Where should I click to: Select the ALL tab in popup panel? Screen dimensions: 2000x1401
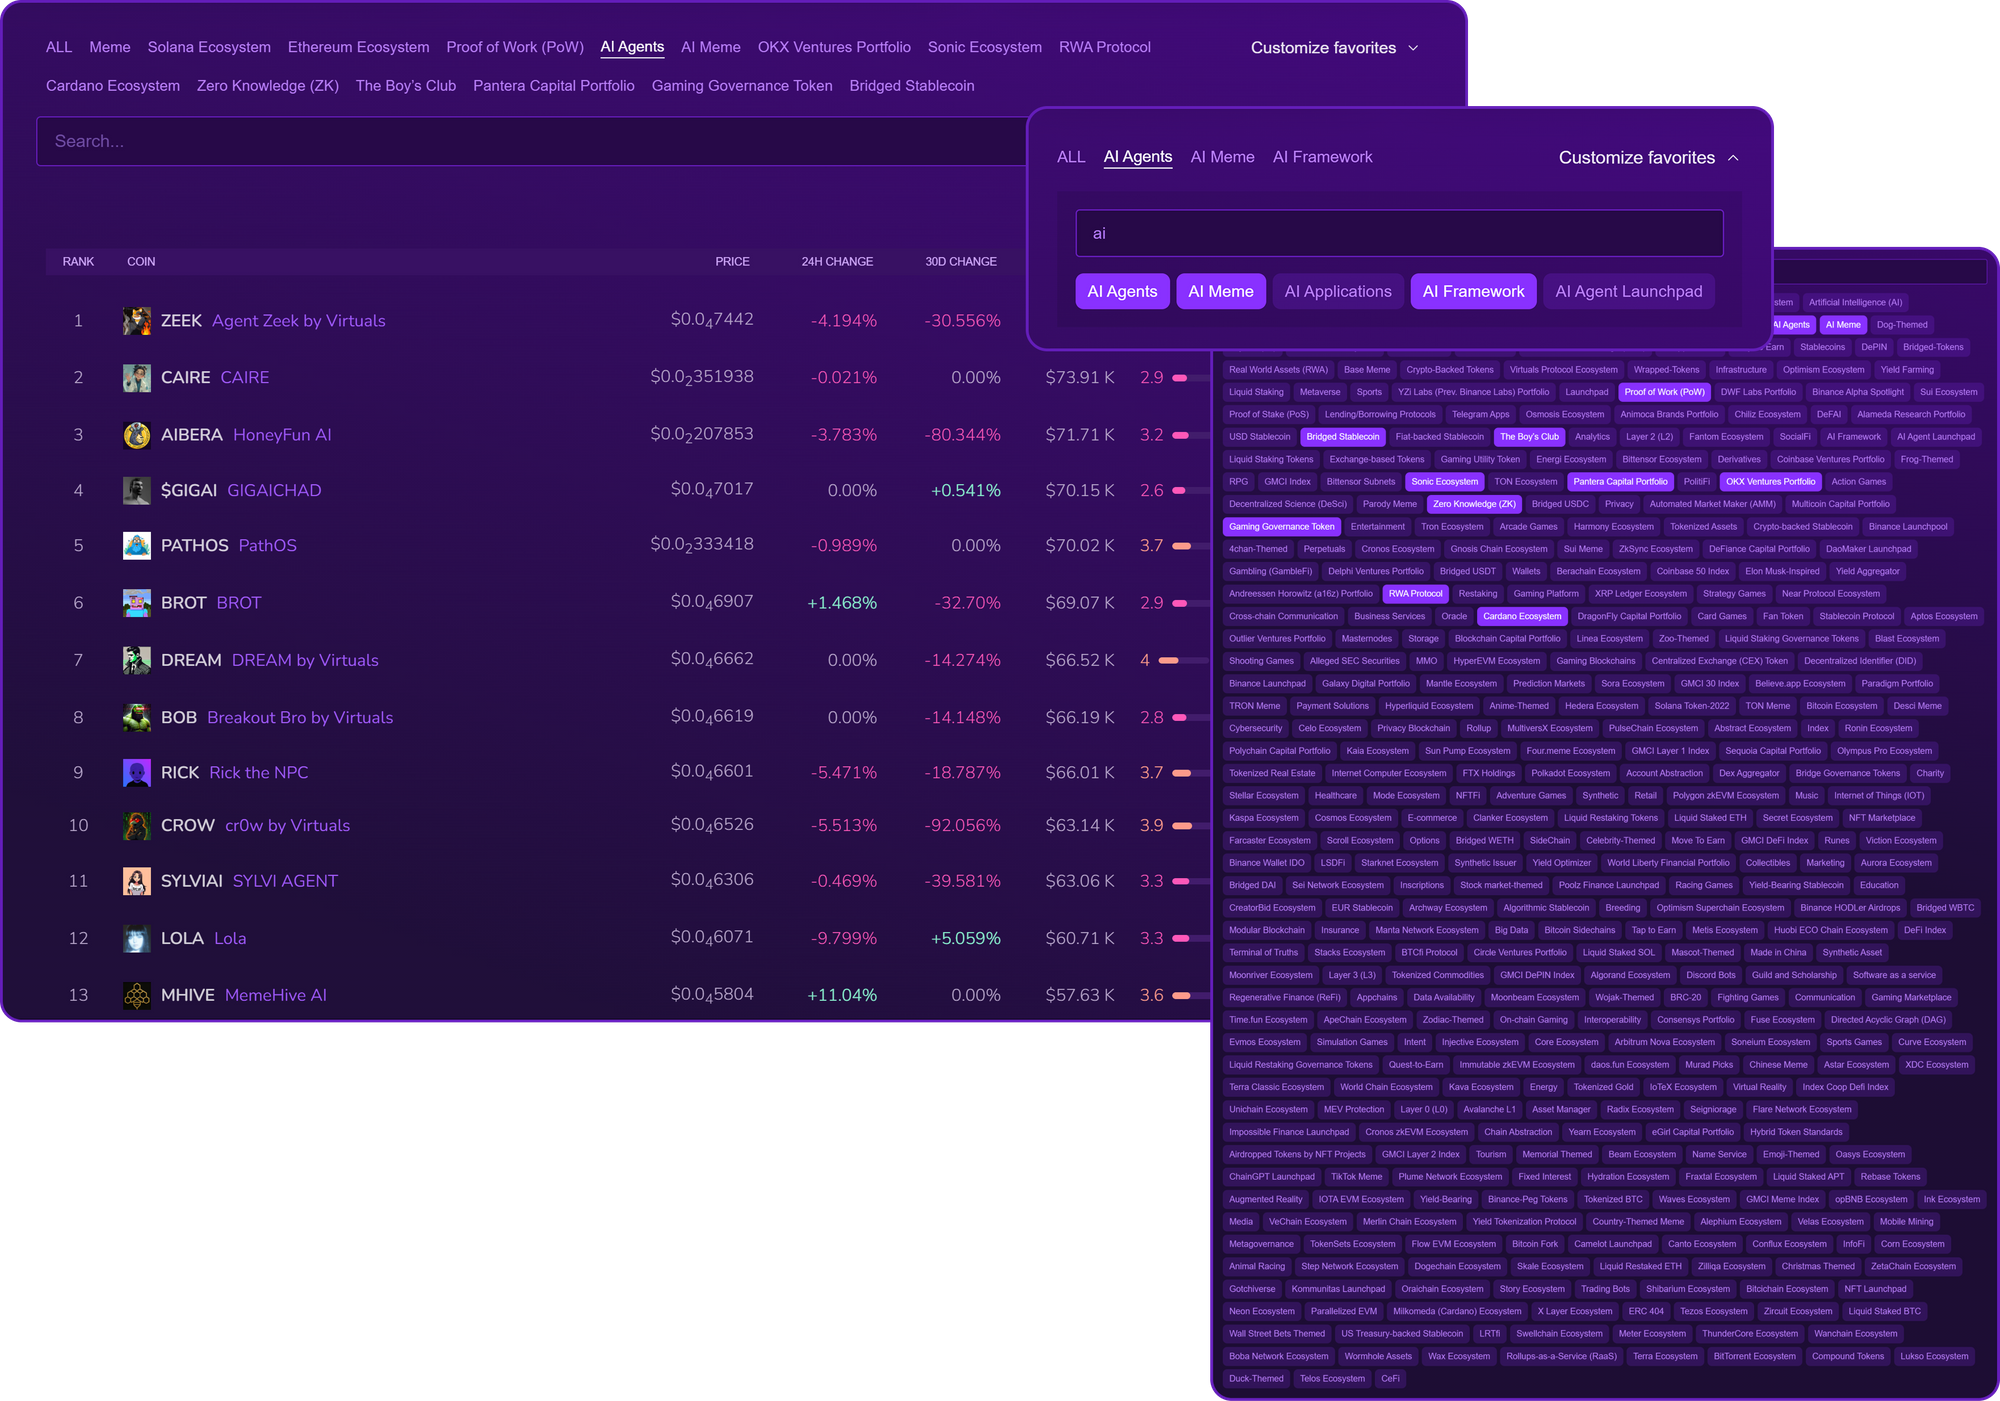(1071, 157)
